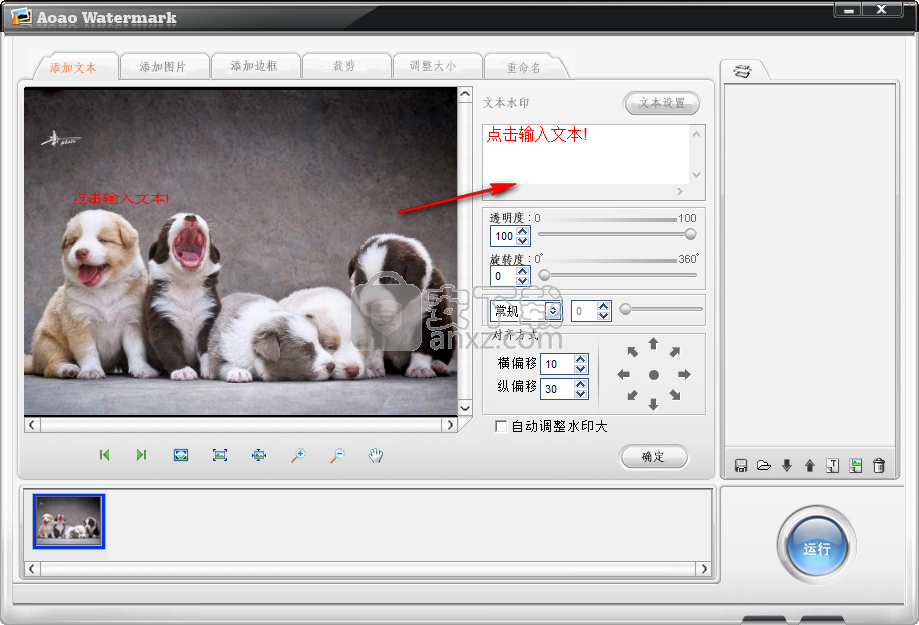Image resolution: width=919 pixels, height=625 pixels.
Task: Click preview vertical scrollbar down arrow
Action: [465, 408]
